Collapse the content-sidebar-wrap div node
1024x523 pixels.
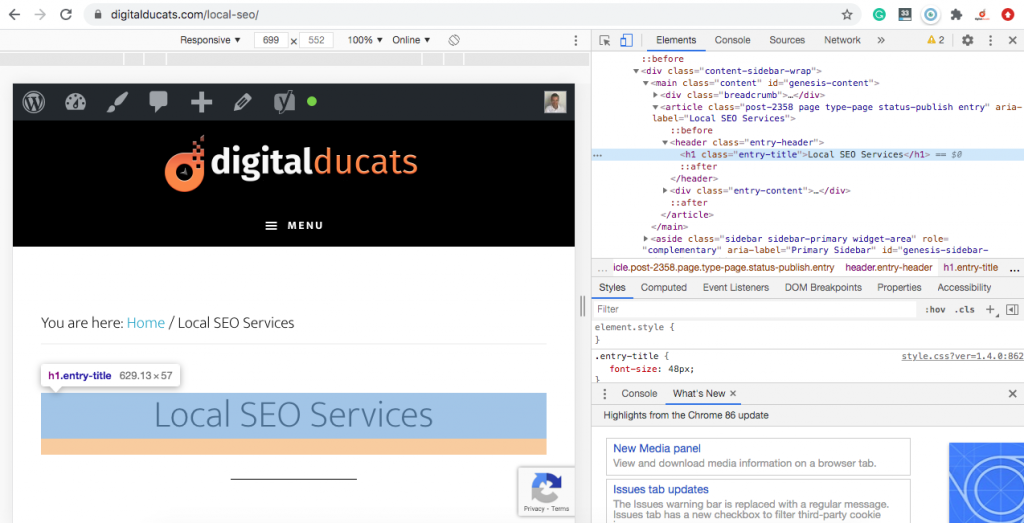pos(637,71)
